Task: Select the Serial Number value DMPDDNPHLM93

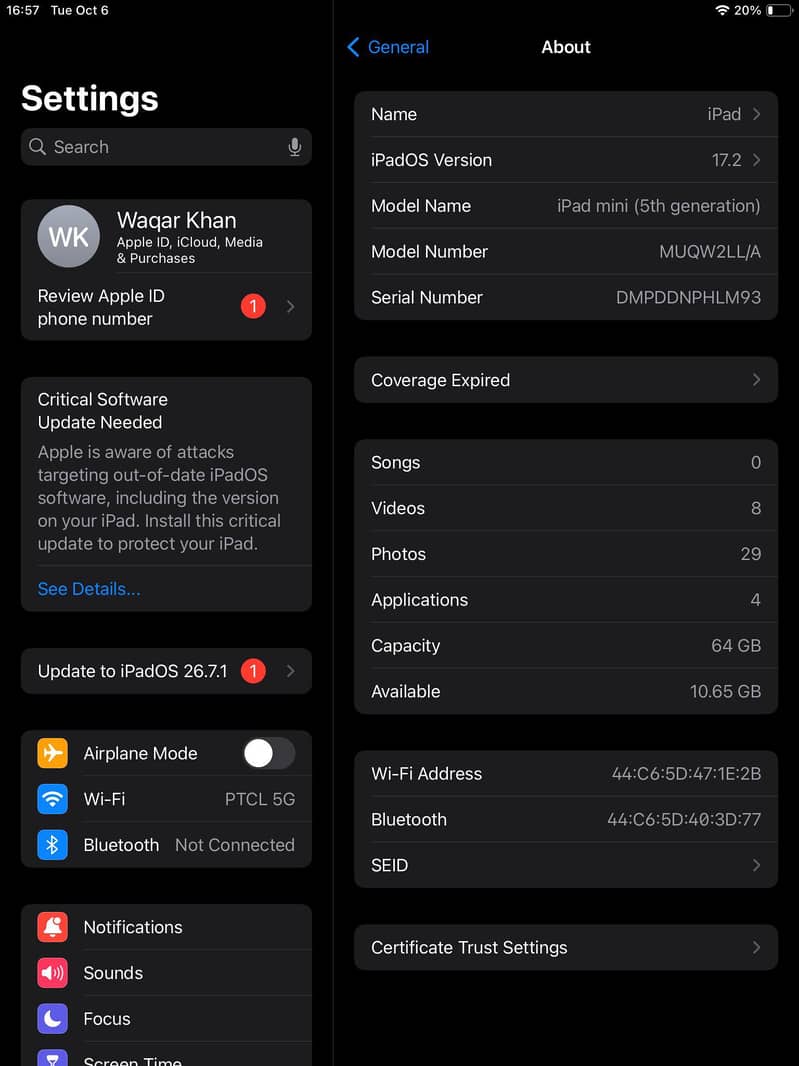Action: [688, 297]
